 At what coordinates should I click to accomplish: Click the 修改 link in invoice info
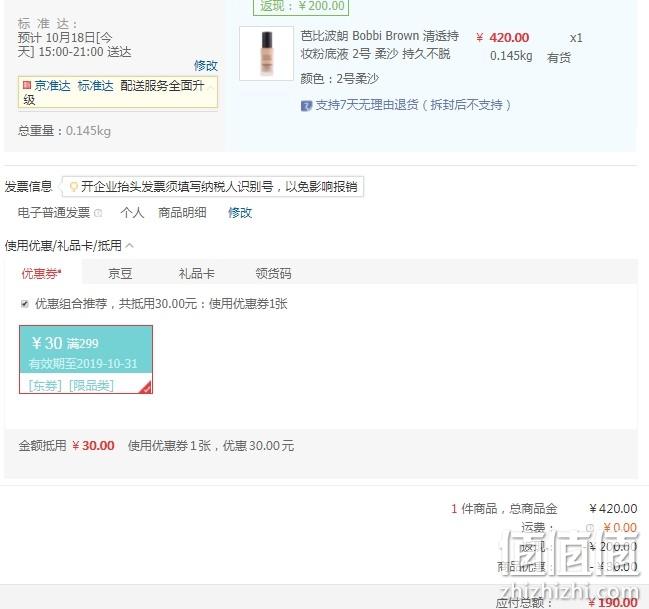(240, 212)
